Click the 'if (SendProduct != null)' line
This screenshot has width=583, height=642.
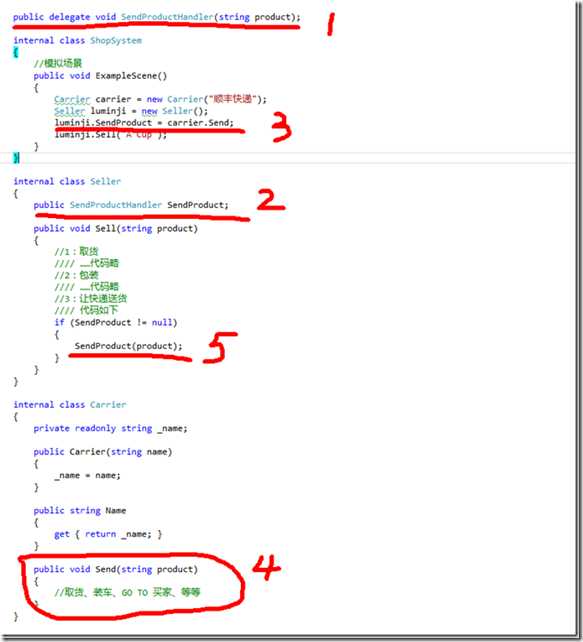[116, 323]
